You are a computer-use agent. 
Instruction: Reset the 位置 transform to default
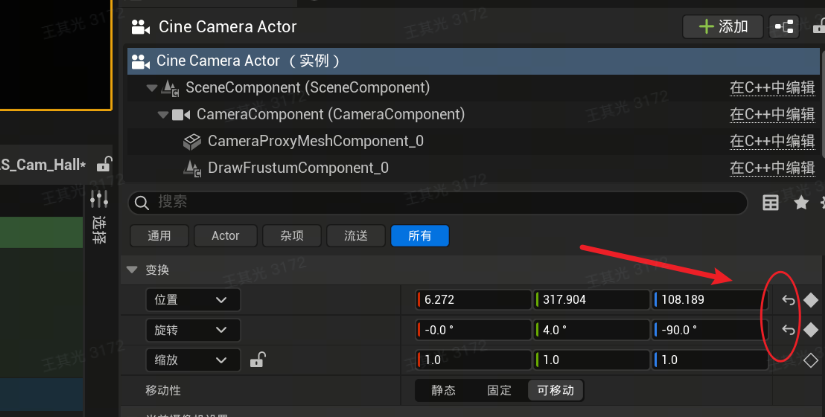[788, 300]
